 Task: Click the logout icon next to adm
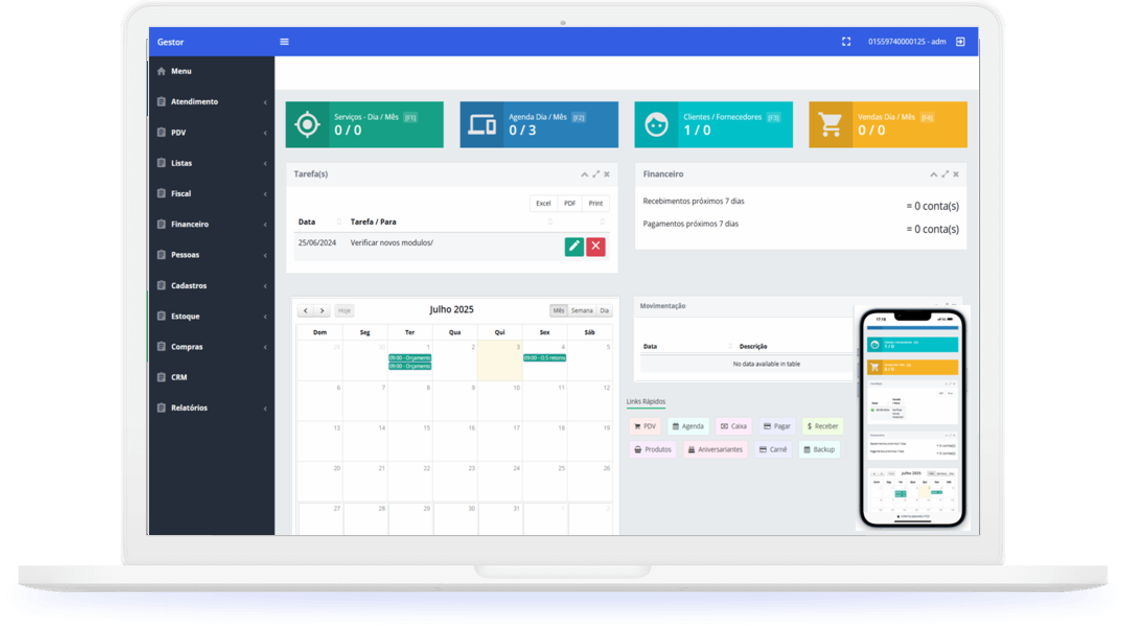pos(960,42)
